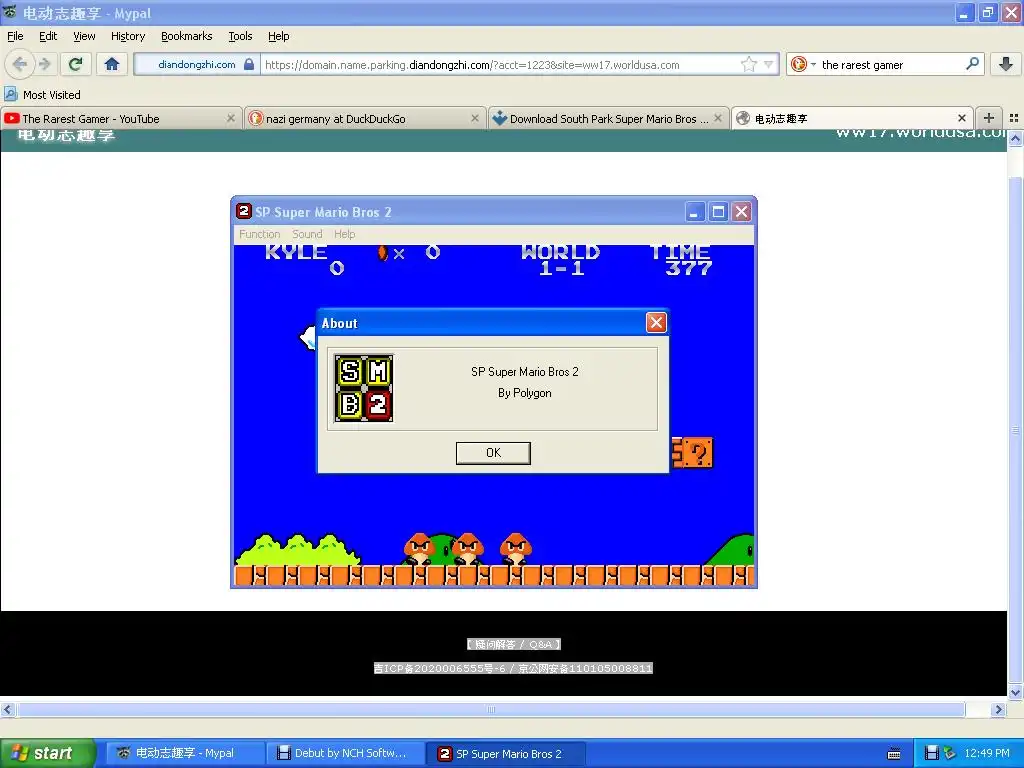Reload the page with the refresh icon
Viewport: 1024px width, 768px height.
point(76,64)
